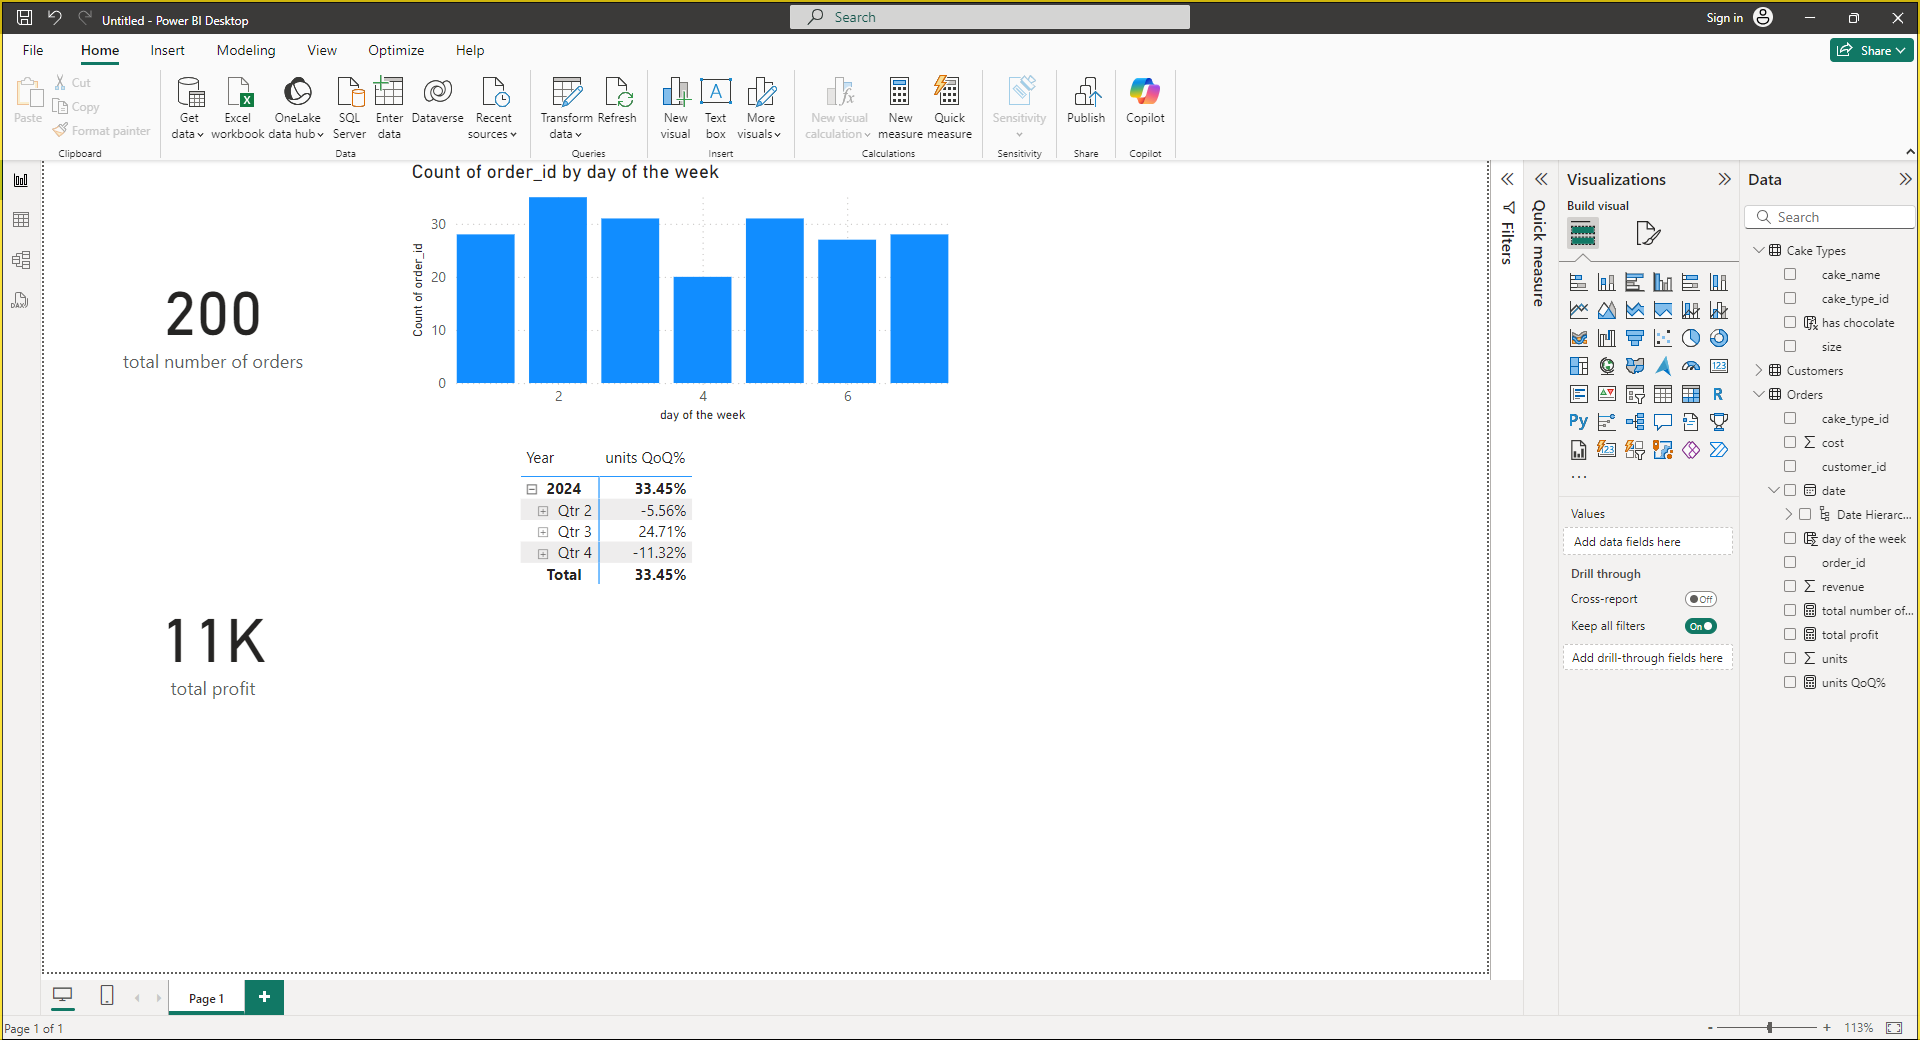Expand Qtr 3 row in matrix
Screen dimensions: 1920x1040
click(x=543, y=532)
